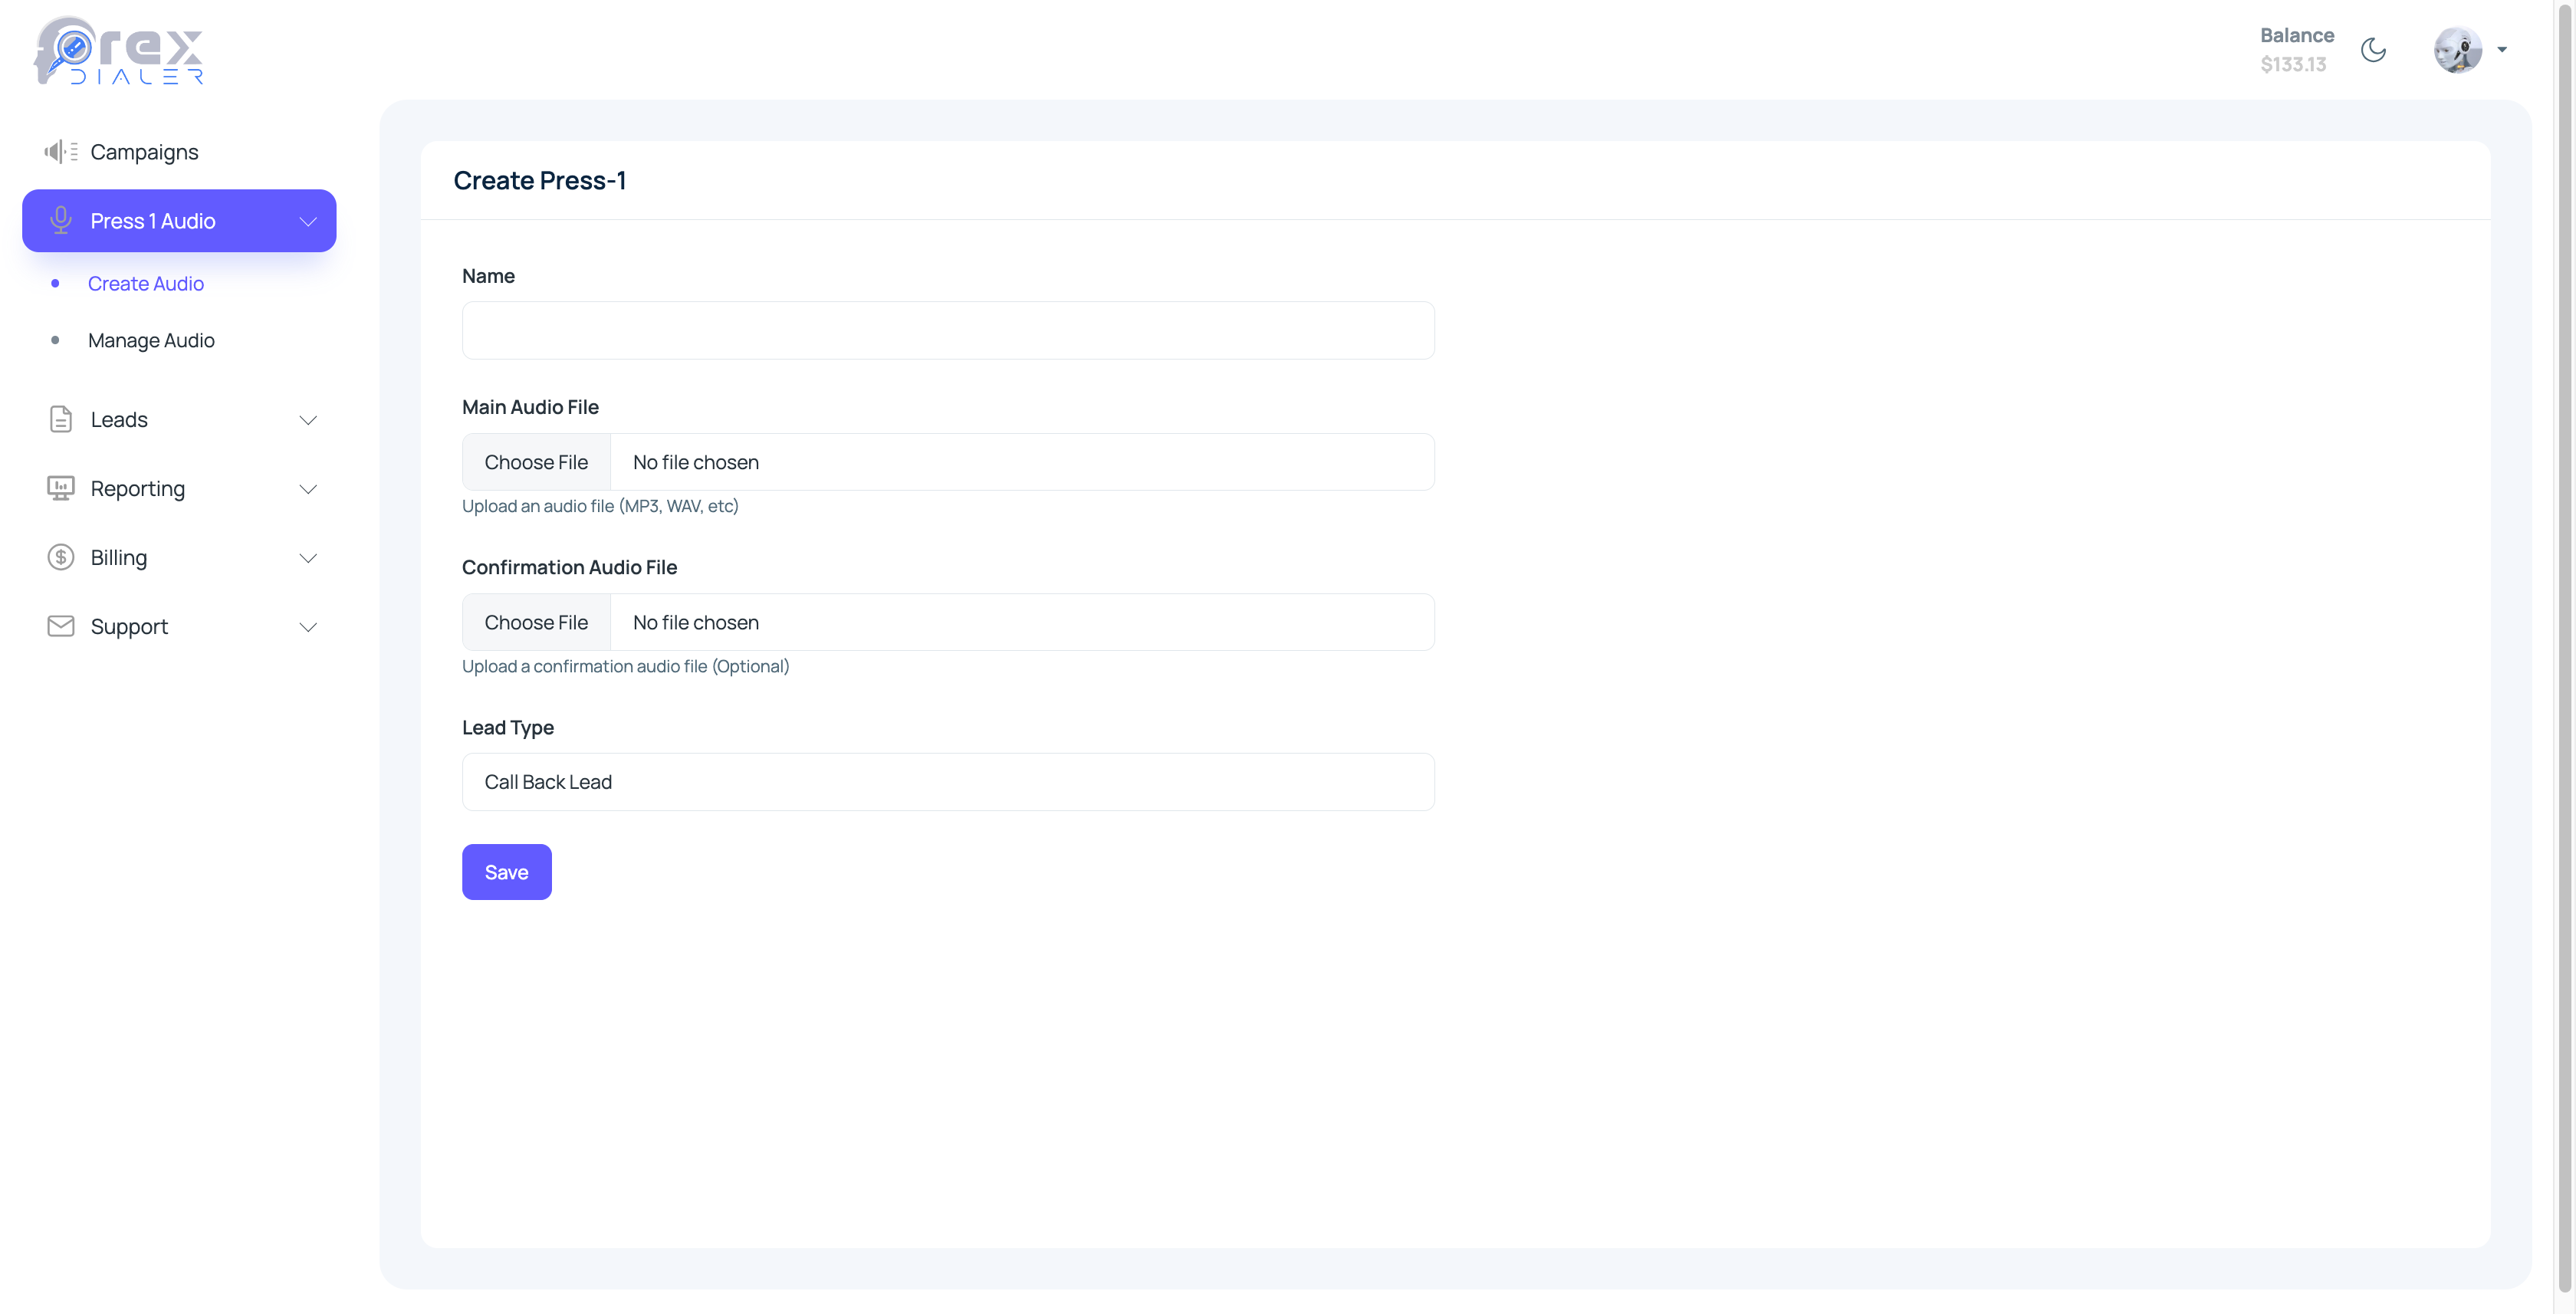
Task: Select the Create Audio submenu item
Action: click(146, 283)
